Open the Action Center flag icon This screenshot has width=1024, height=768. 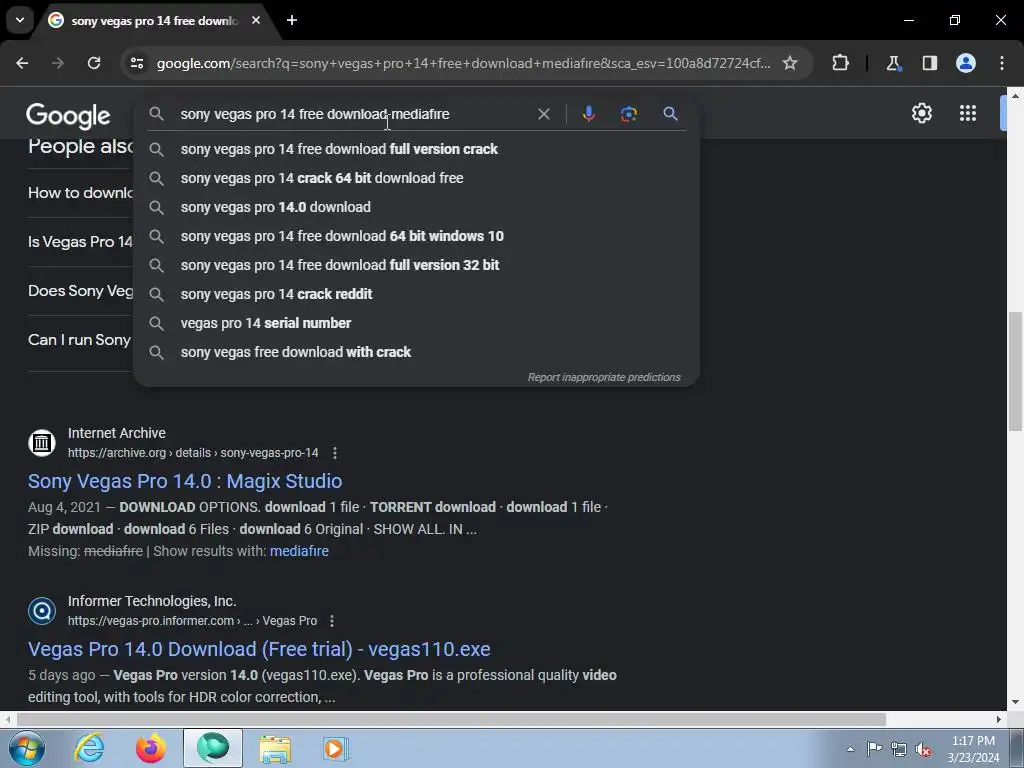pos(874,749)
